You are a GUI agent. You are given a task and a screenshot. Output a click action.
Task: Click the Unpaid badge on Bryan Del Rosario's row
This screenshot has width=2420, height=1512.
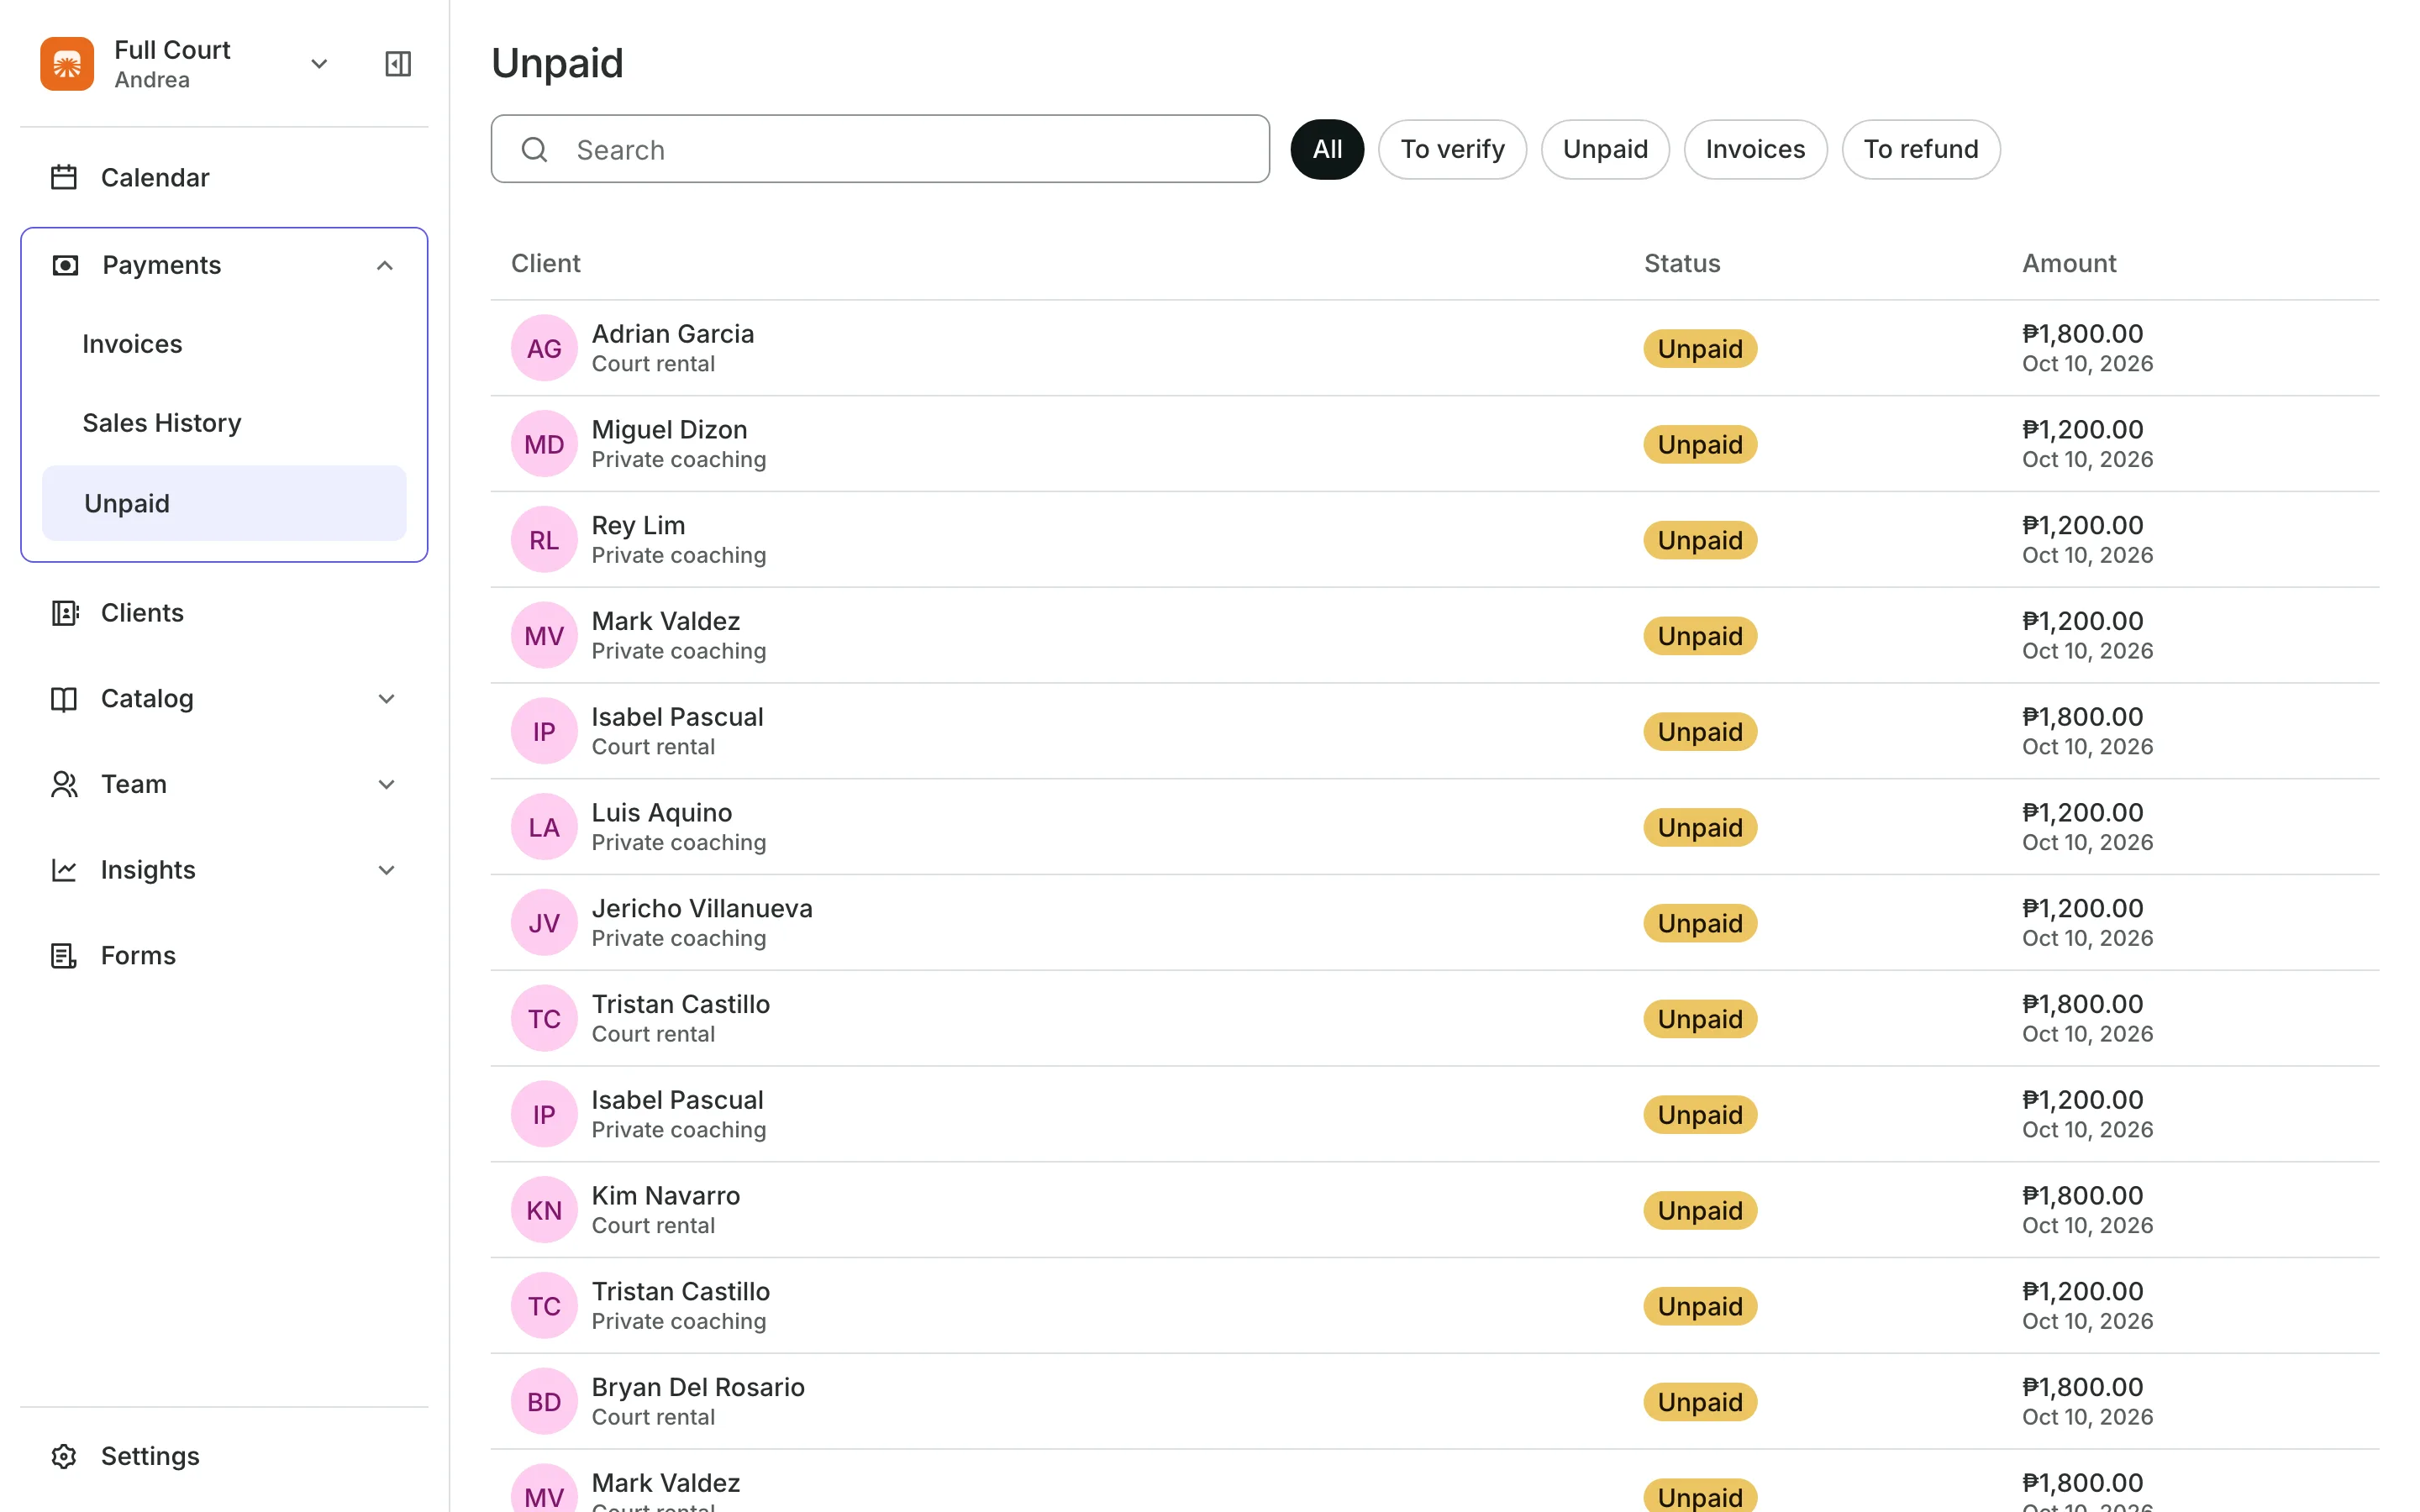click(1700, 1402)
